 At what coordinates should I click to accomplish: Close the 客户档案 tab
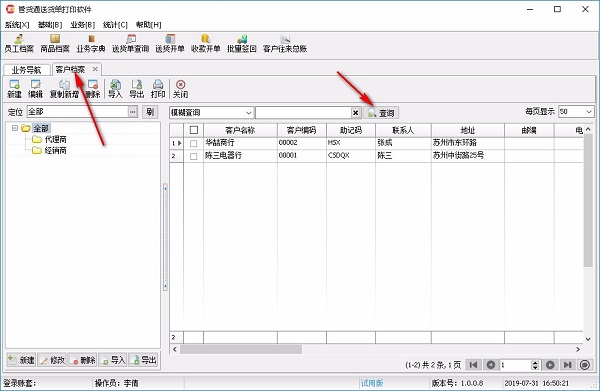pos(95,69)
